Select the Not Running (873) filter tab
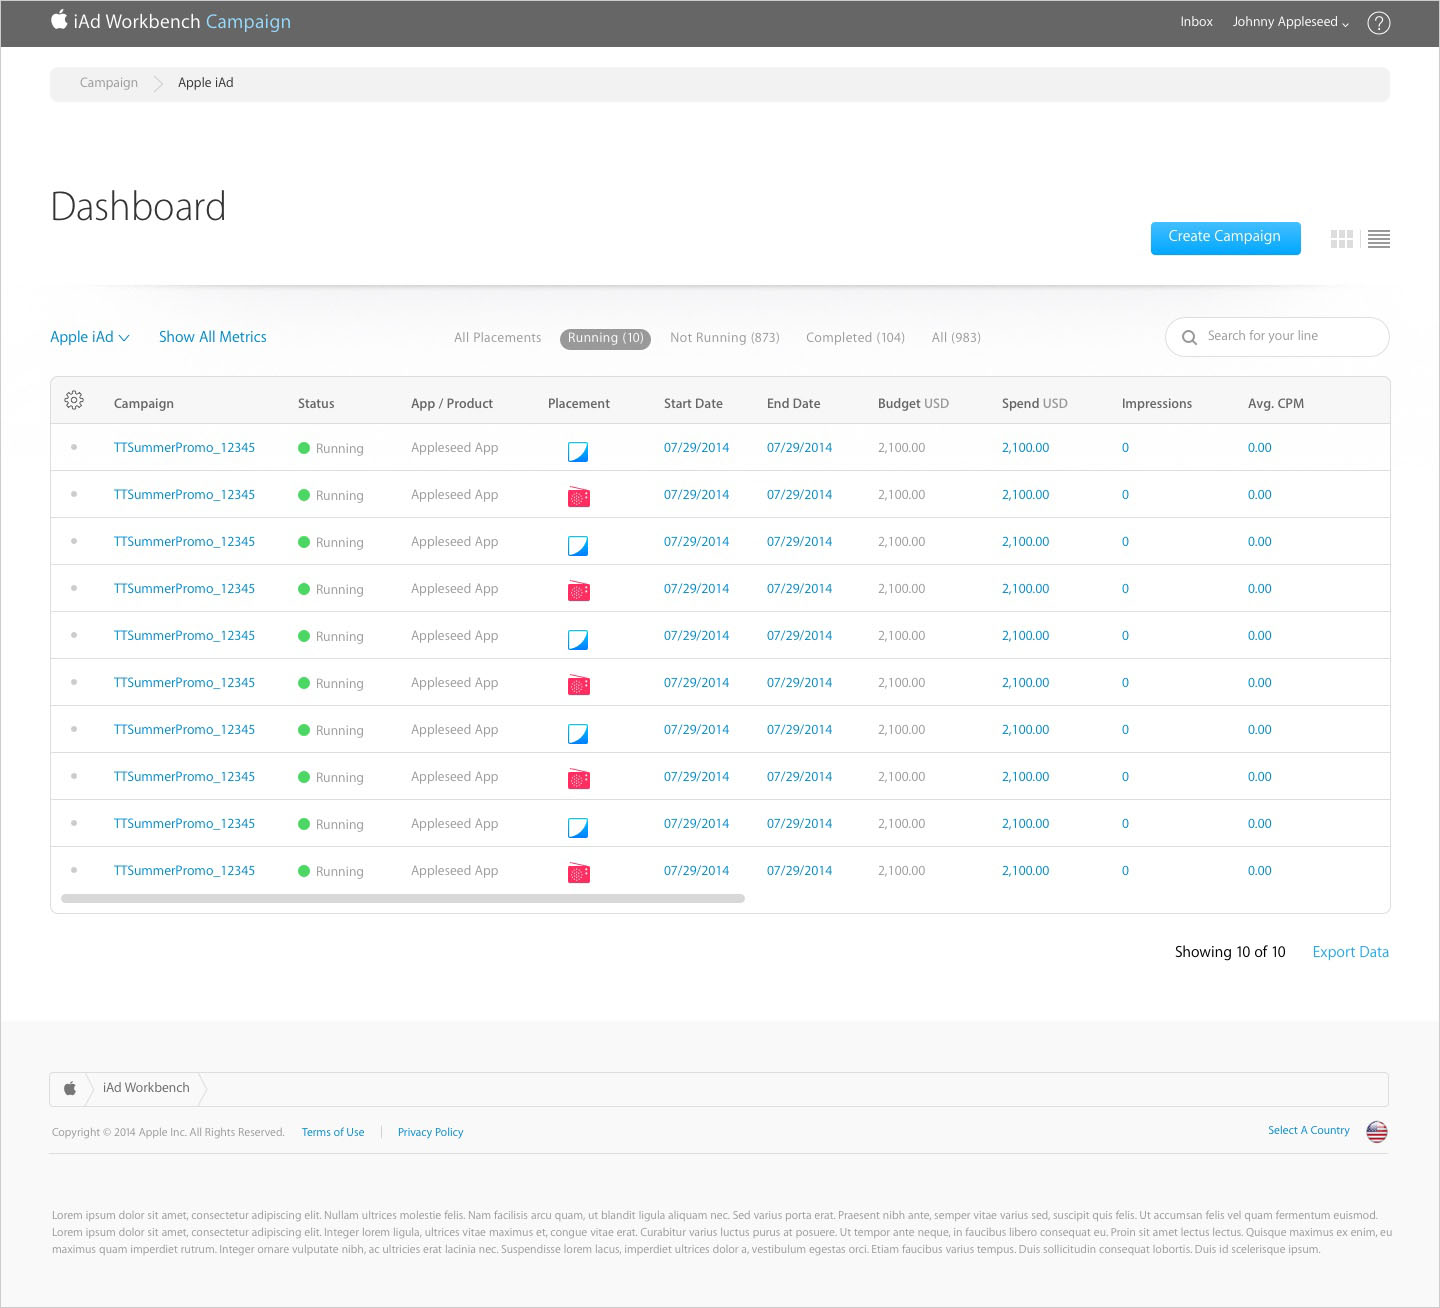Image resolution: width=1440 pixels, height=1308 pixels. 724,338
